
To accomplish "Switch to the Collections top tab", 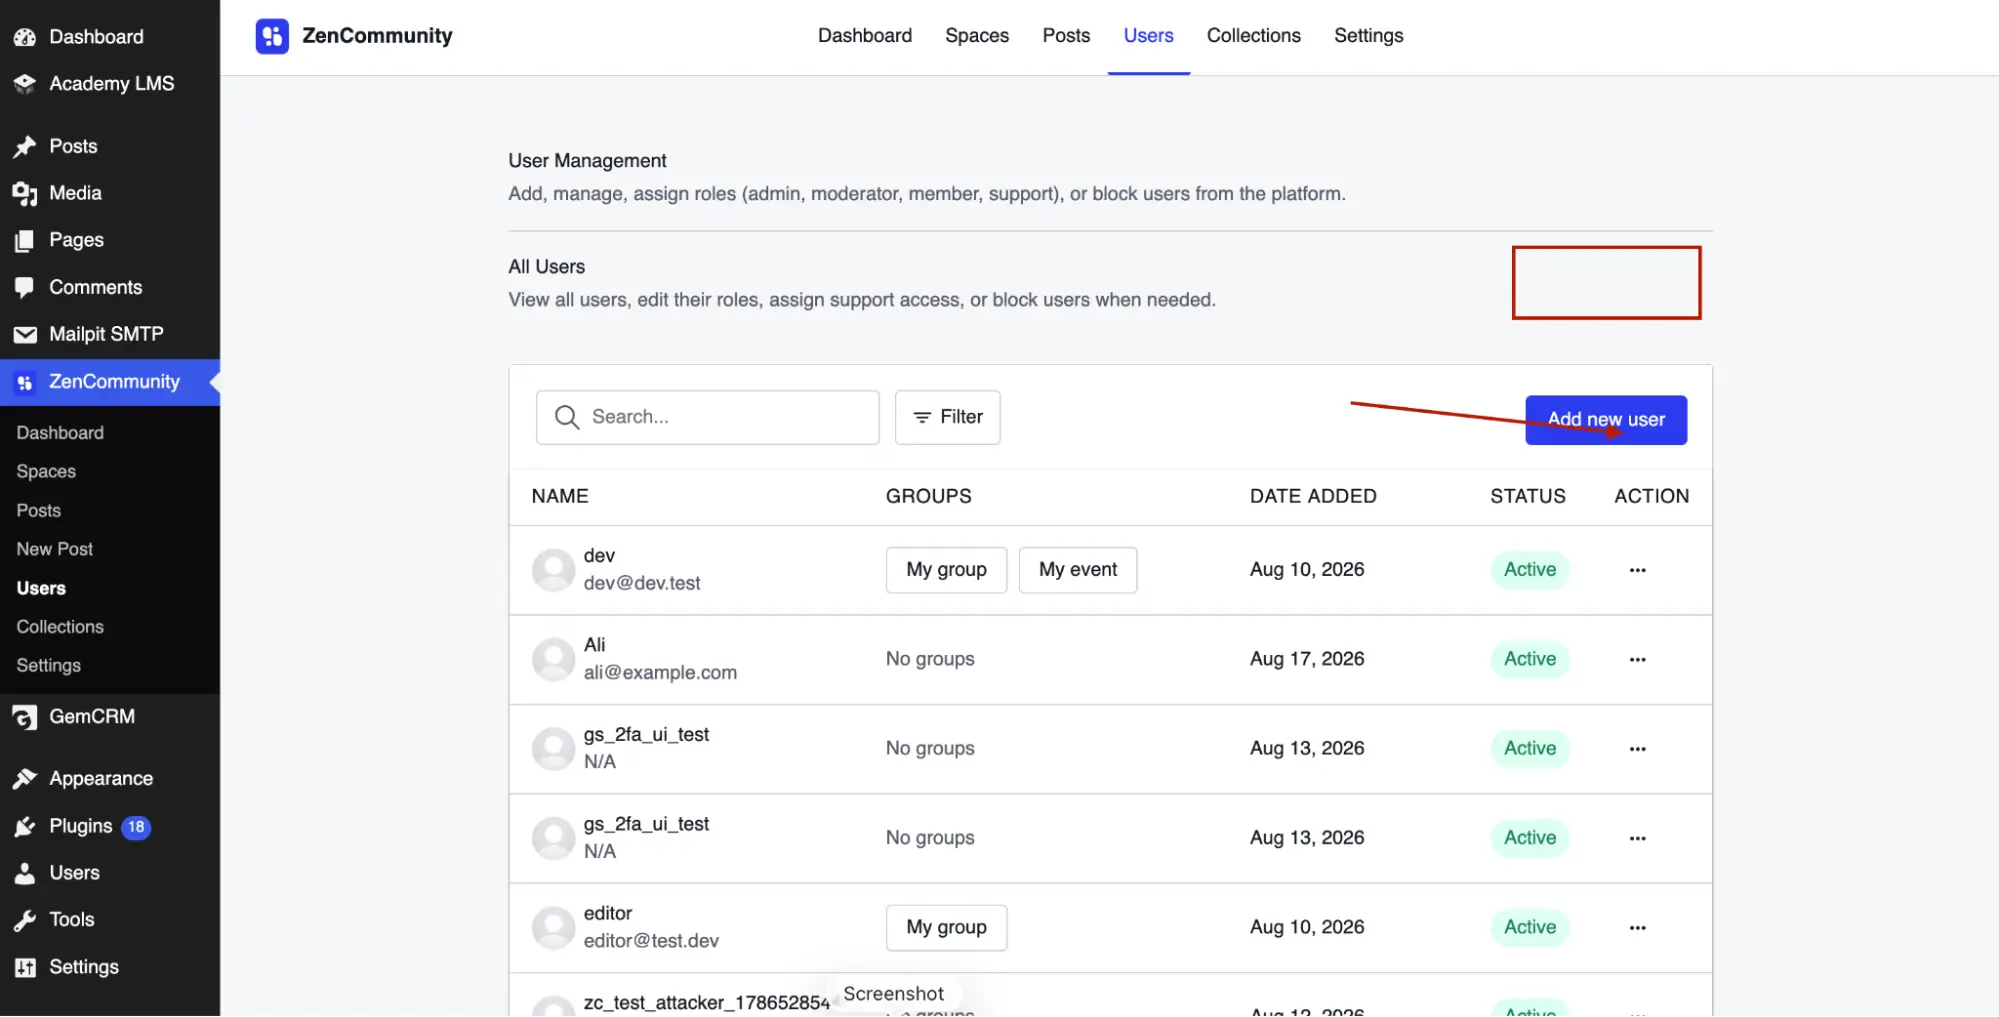I will 1253,36.
